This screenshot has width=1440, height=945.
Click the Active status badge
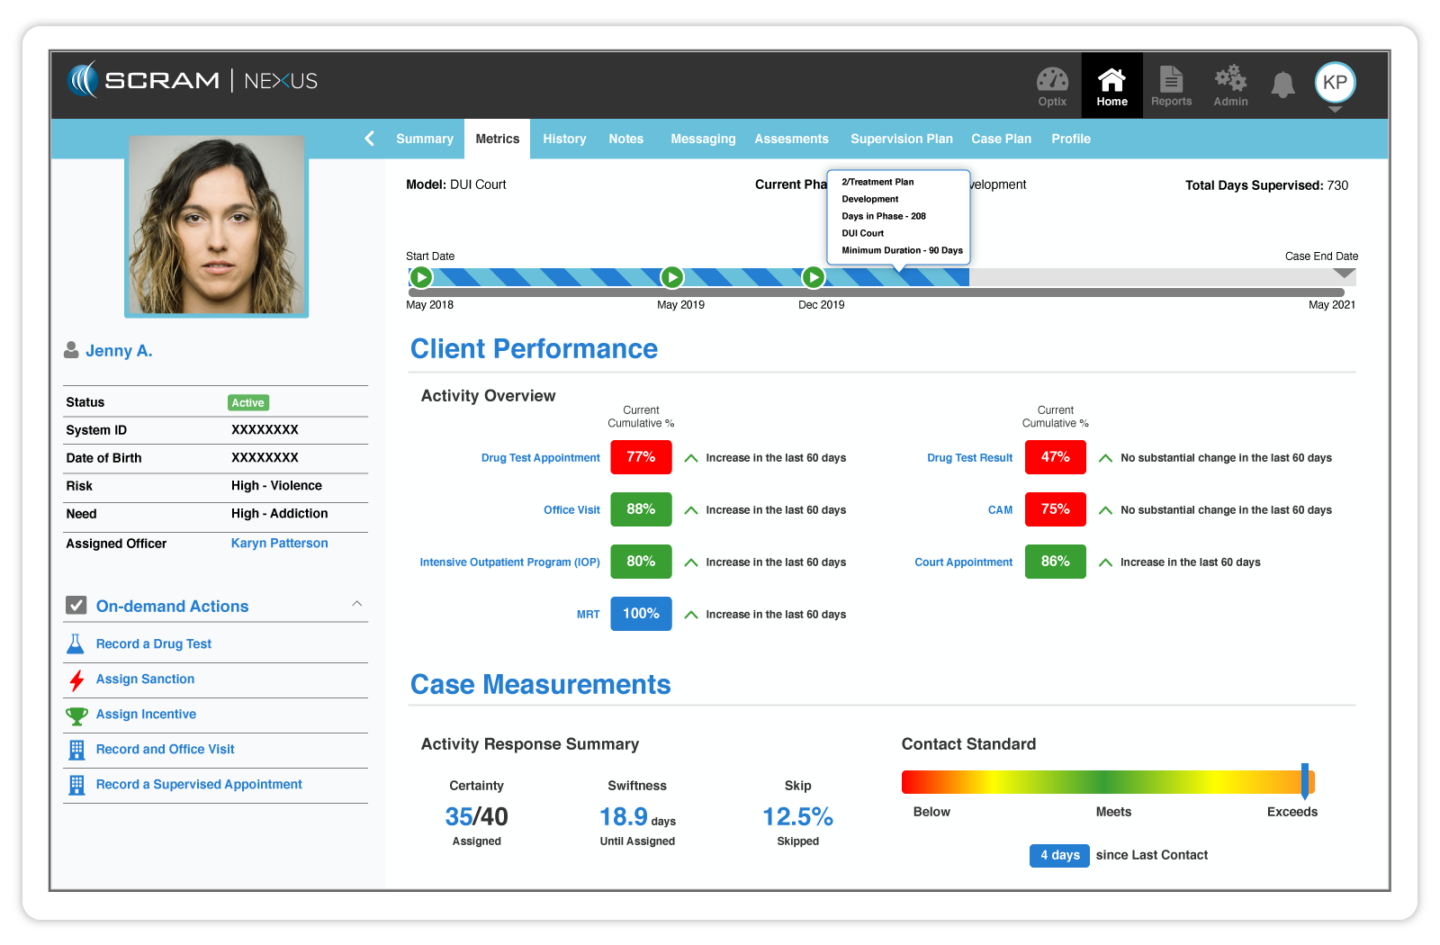(247, 402)
